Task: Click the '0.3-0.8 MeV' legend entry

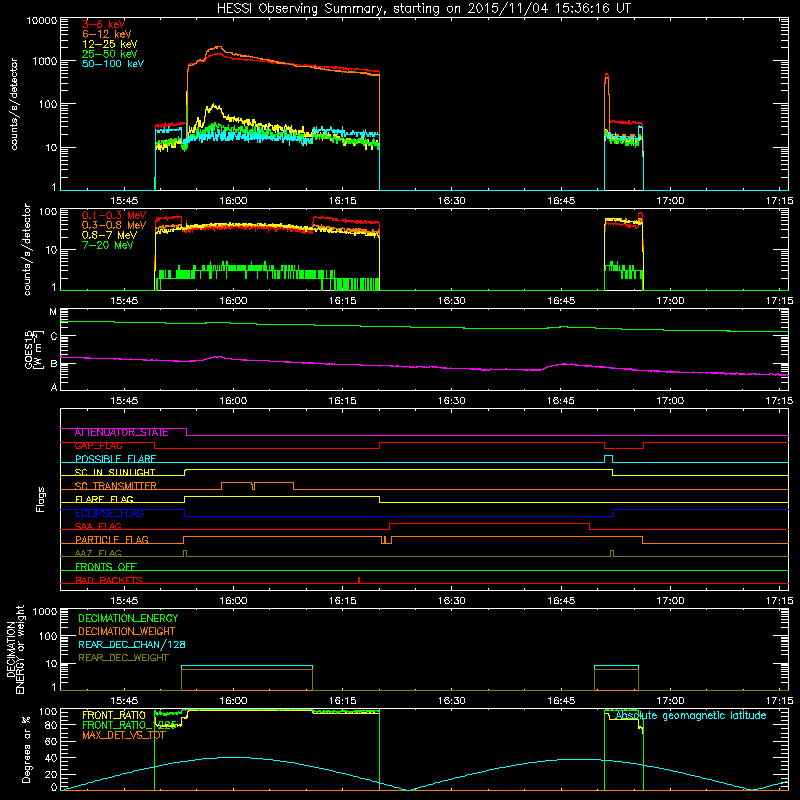Action: 114,225
